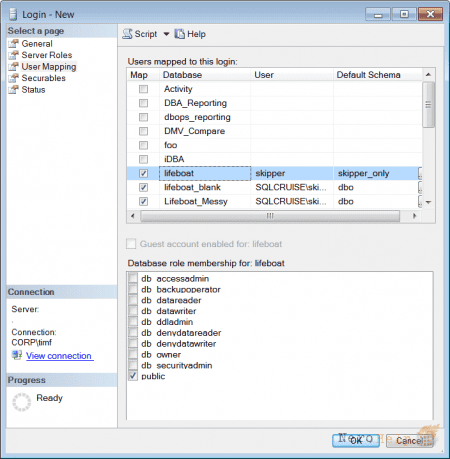Select the Activity database row
Viewport: 450px width, 459px height.
tap(275, 89)
